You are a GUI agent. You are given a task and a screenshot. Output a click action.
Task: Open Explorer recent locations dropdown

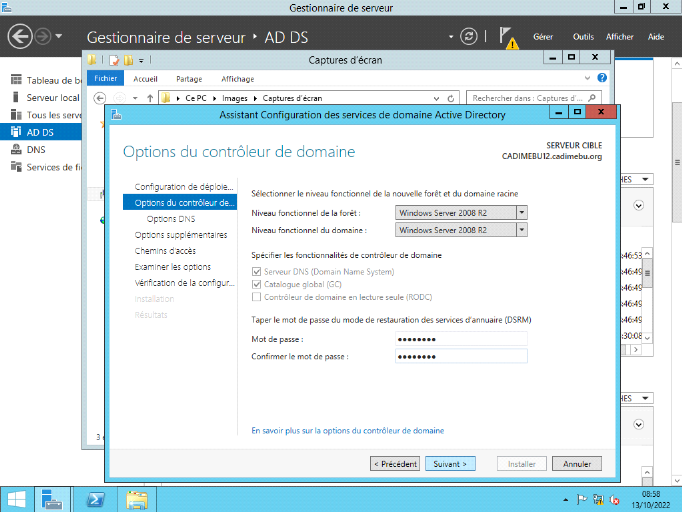pos(135,98)
